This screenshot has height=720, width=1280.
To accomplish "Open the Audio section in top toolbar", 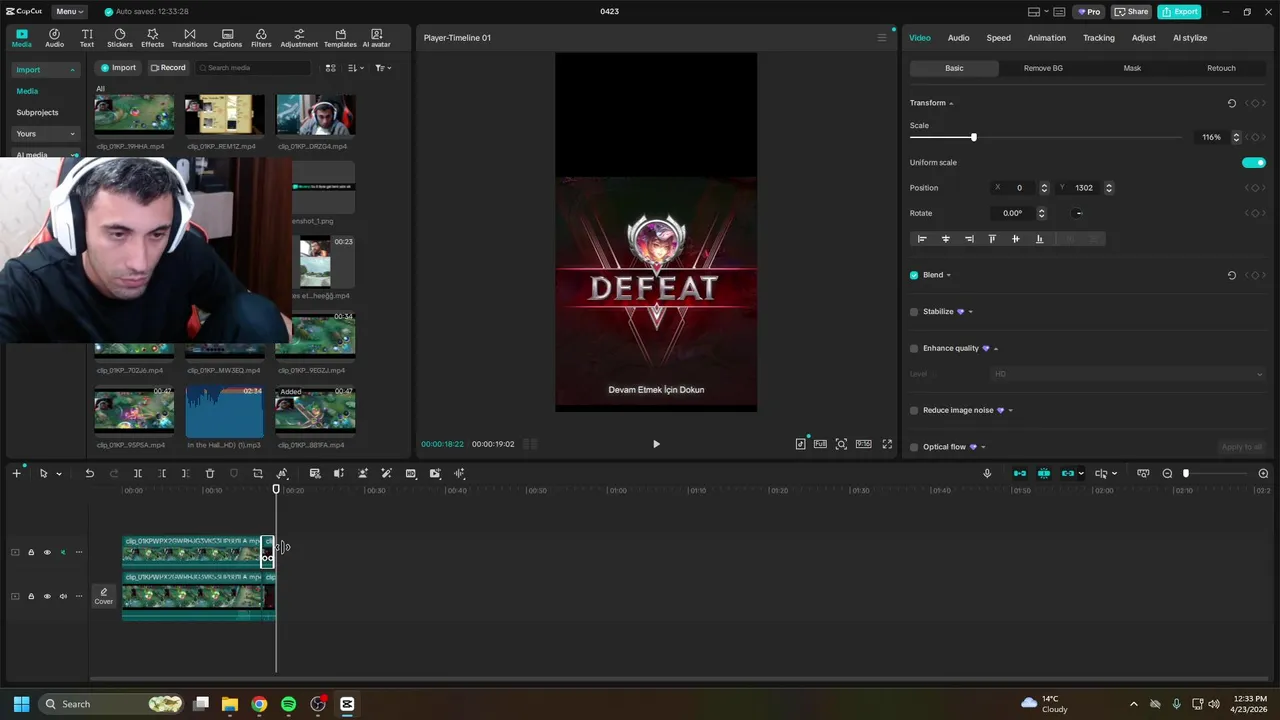I will click(x=54, y=38).
